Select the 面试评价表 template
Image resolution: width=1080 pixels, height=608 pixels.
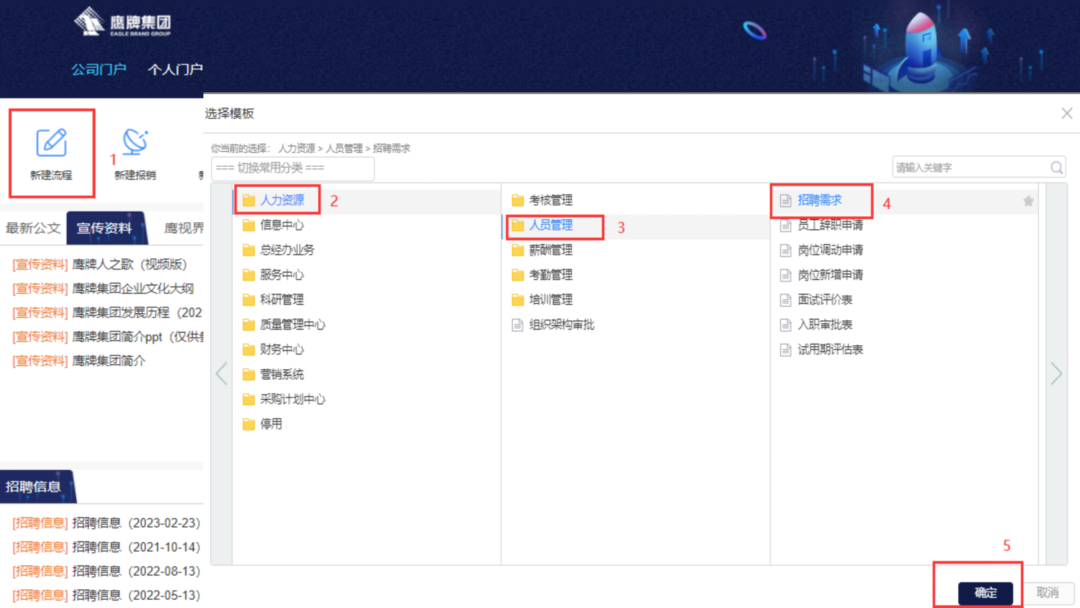816,300
